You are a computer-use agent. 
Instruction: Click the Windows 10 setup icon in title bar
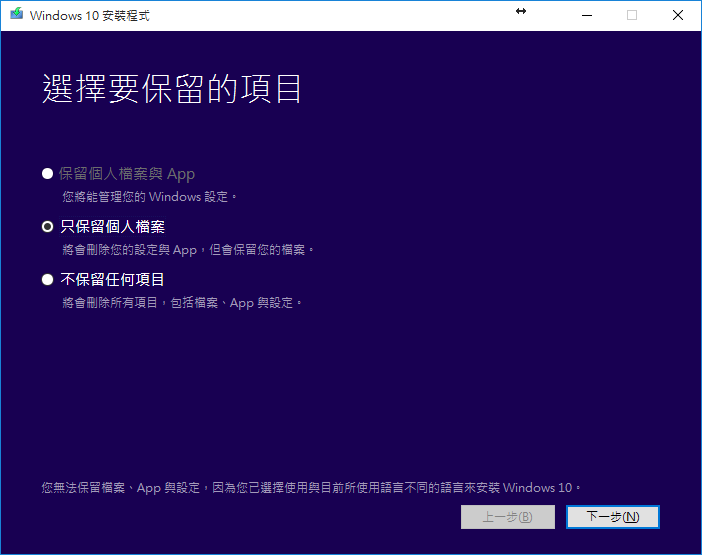17,14
